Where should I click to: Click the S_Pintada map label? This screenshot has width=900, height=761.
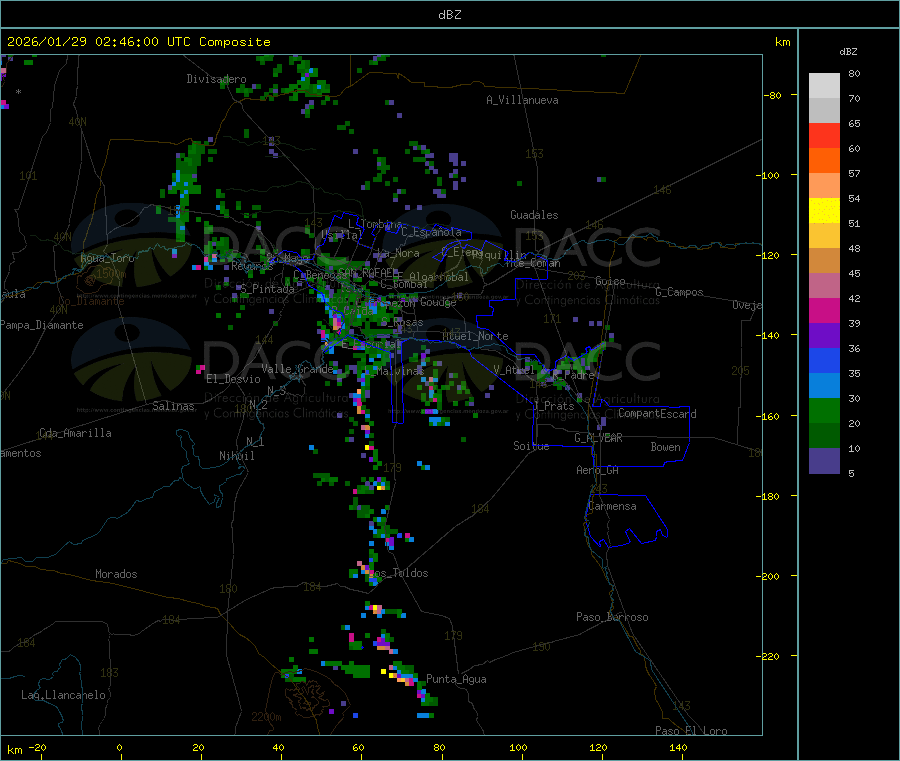pyautogui.click(x=267, y=289)
